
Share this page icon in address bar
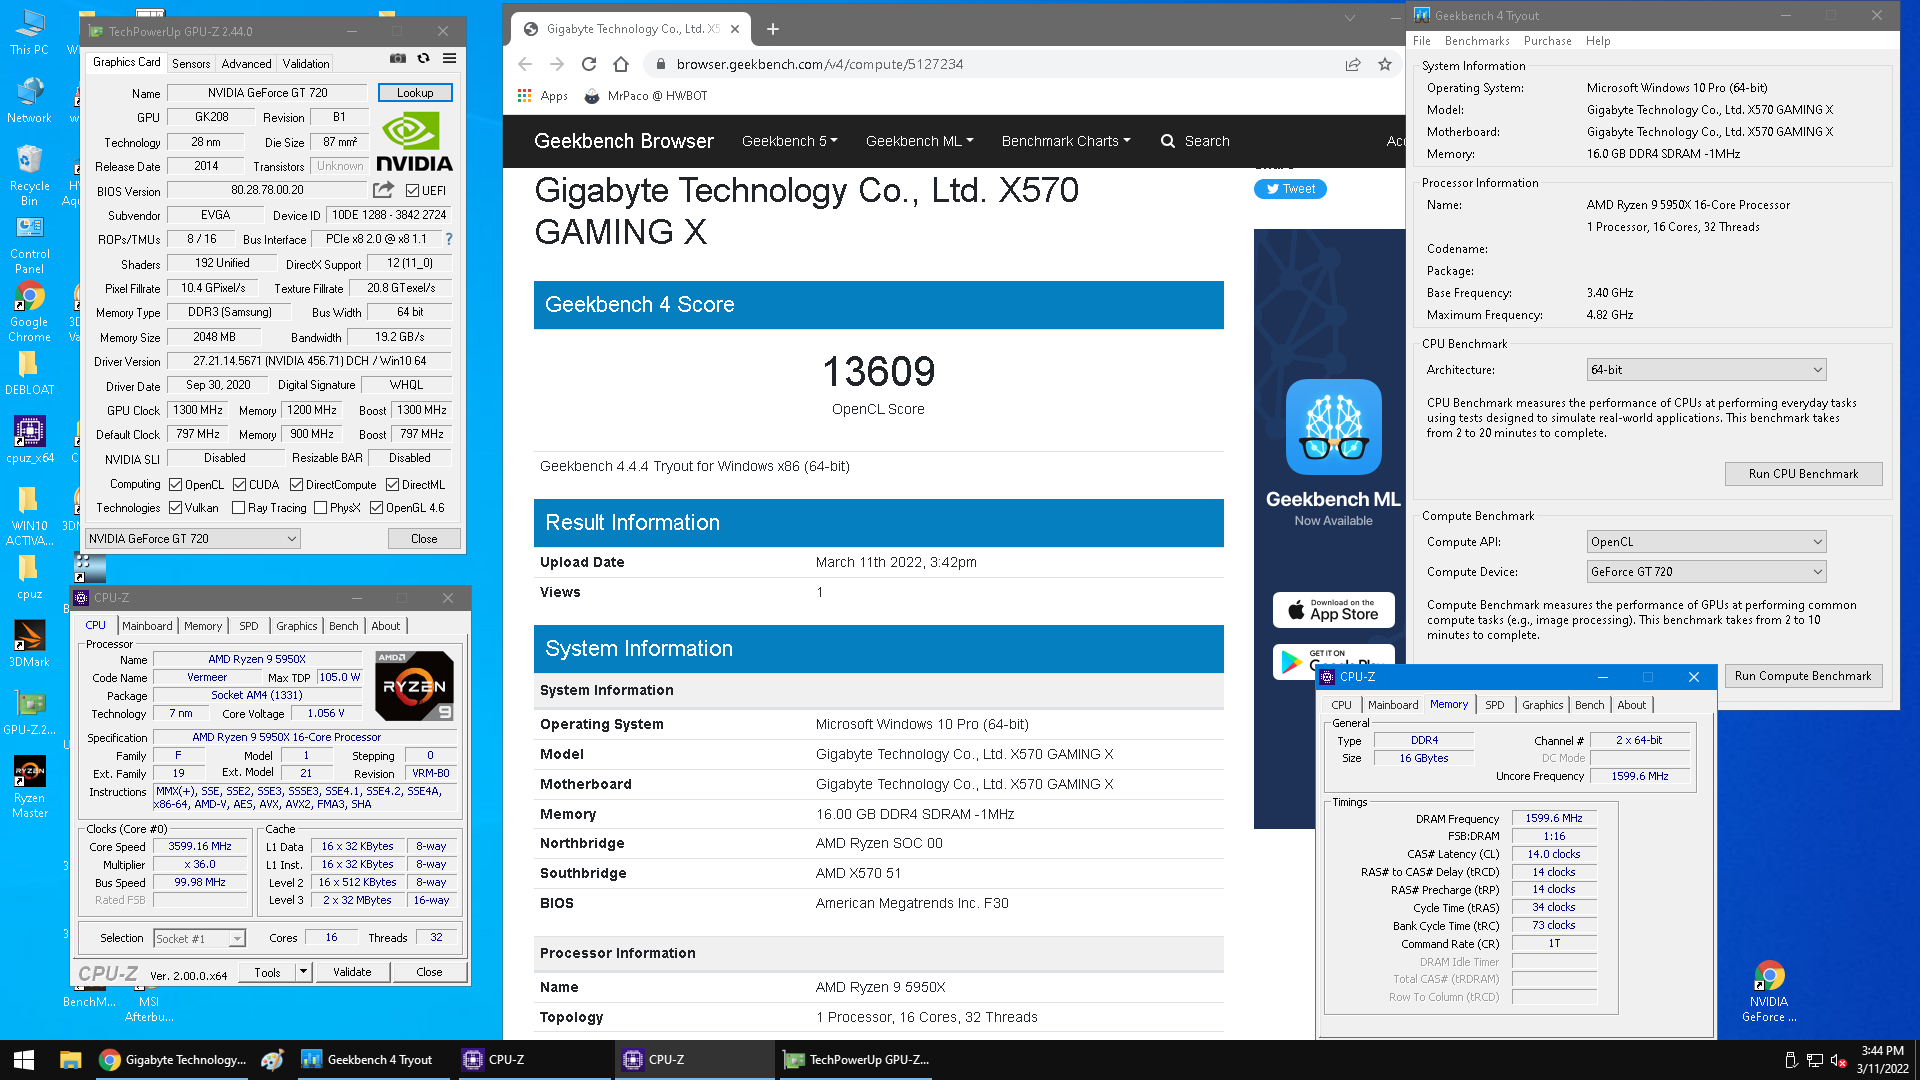tap(1353, 64)
